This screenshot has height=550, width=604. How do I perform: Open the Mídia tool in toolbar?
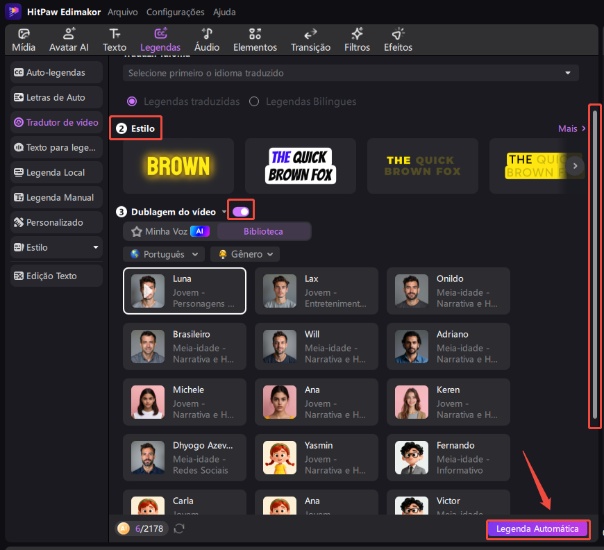24,40
